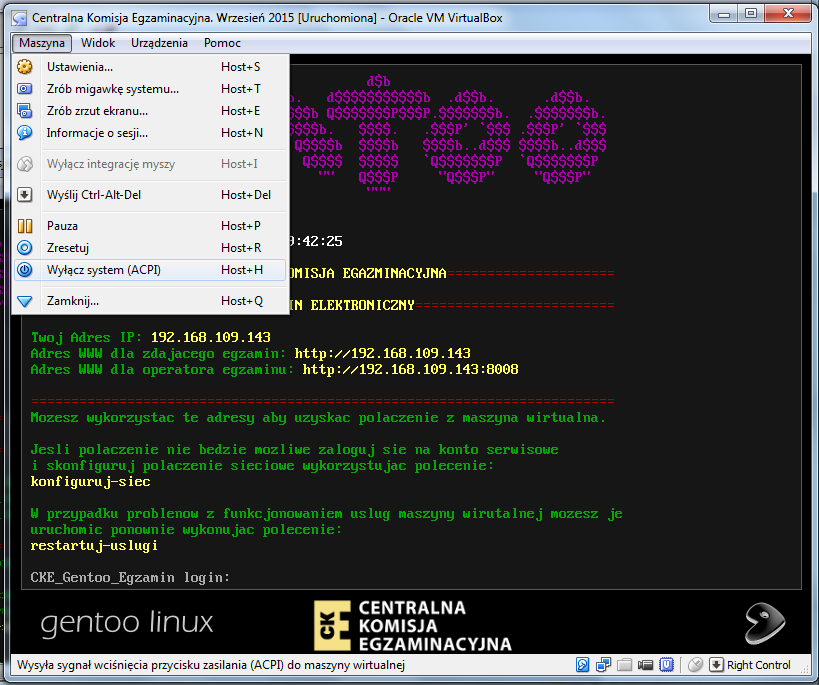The width and height of the screenshot is (819, 685).
Task: Open the Widok menu
Action: point(98,43)
